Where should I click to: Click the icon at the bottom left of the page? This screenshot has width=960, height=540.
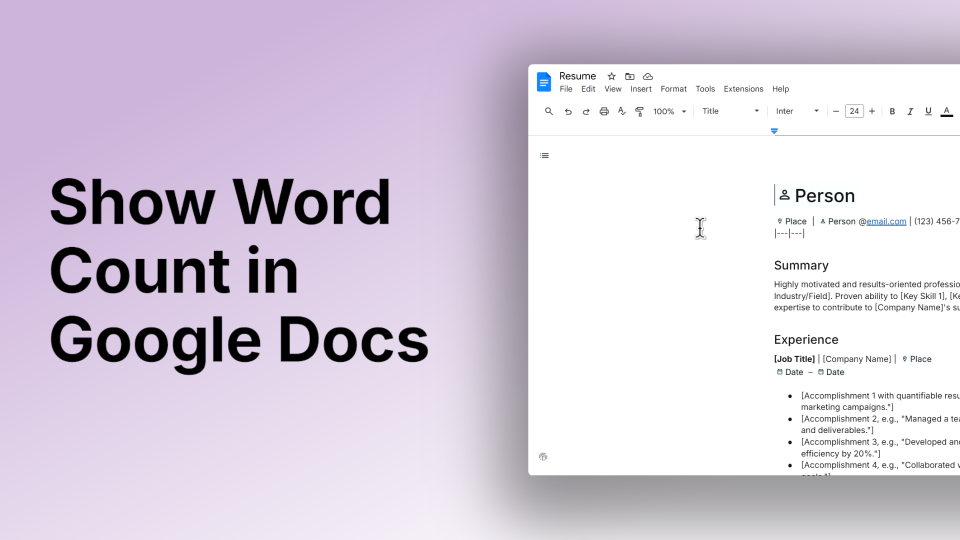pos(543,457)
